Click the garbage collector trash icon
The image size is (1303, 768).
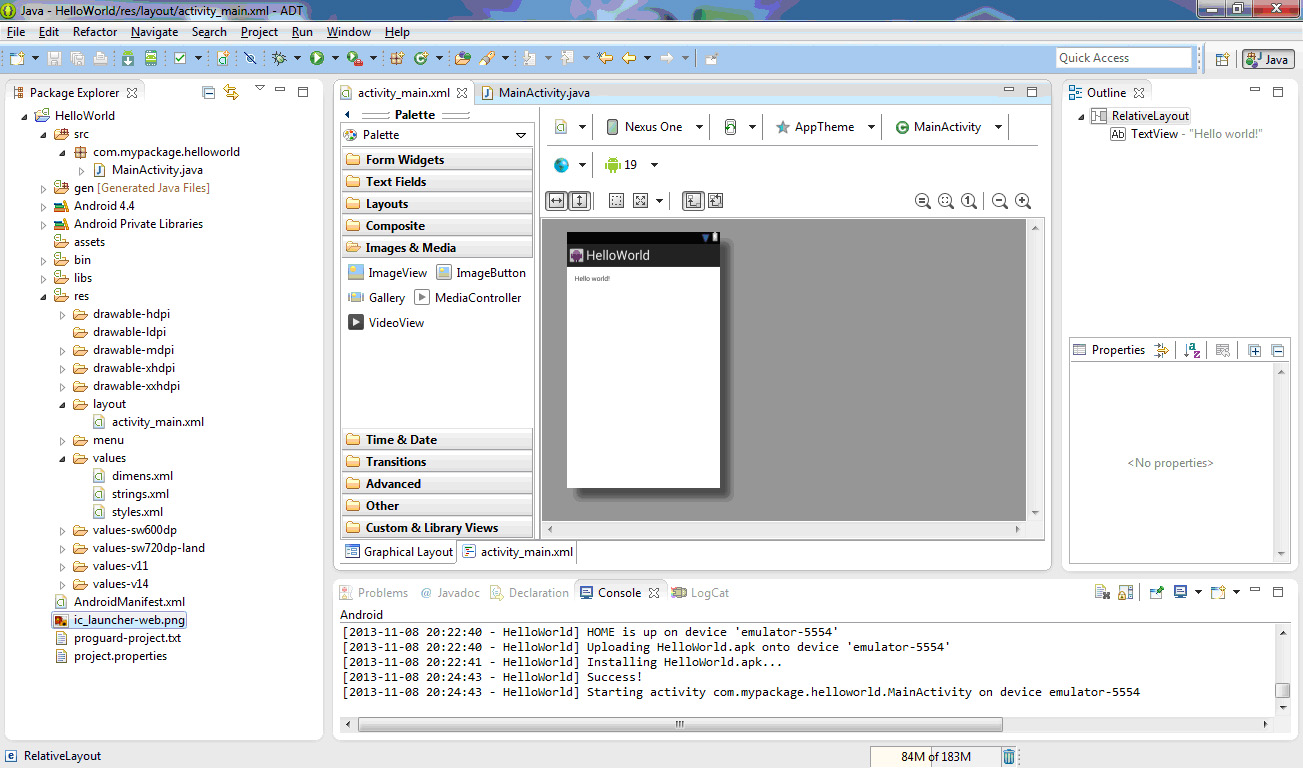1009,756
